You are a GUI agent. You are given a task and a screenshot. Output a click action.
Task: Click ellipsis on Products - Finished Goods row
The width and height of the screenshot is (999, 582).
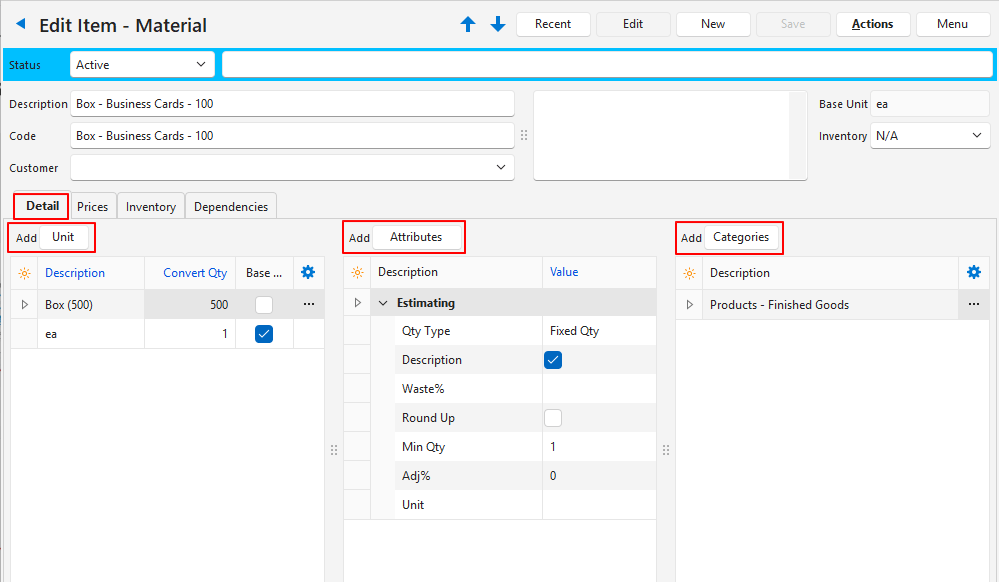coord(973,304)
